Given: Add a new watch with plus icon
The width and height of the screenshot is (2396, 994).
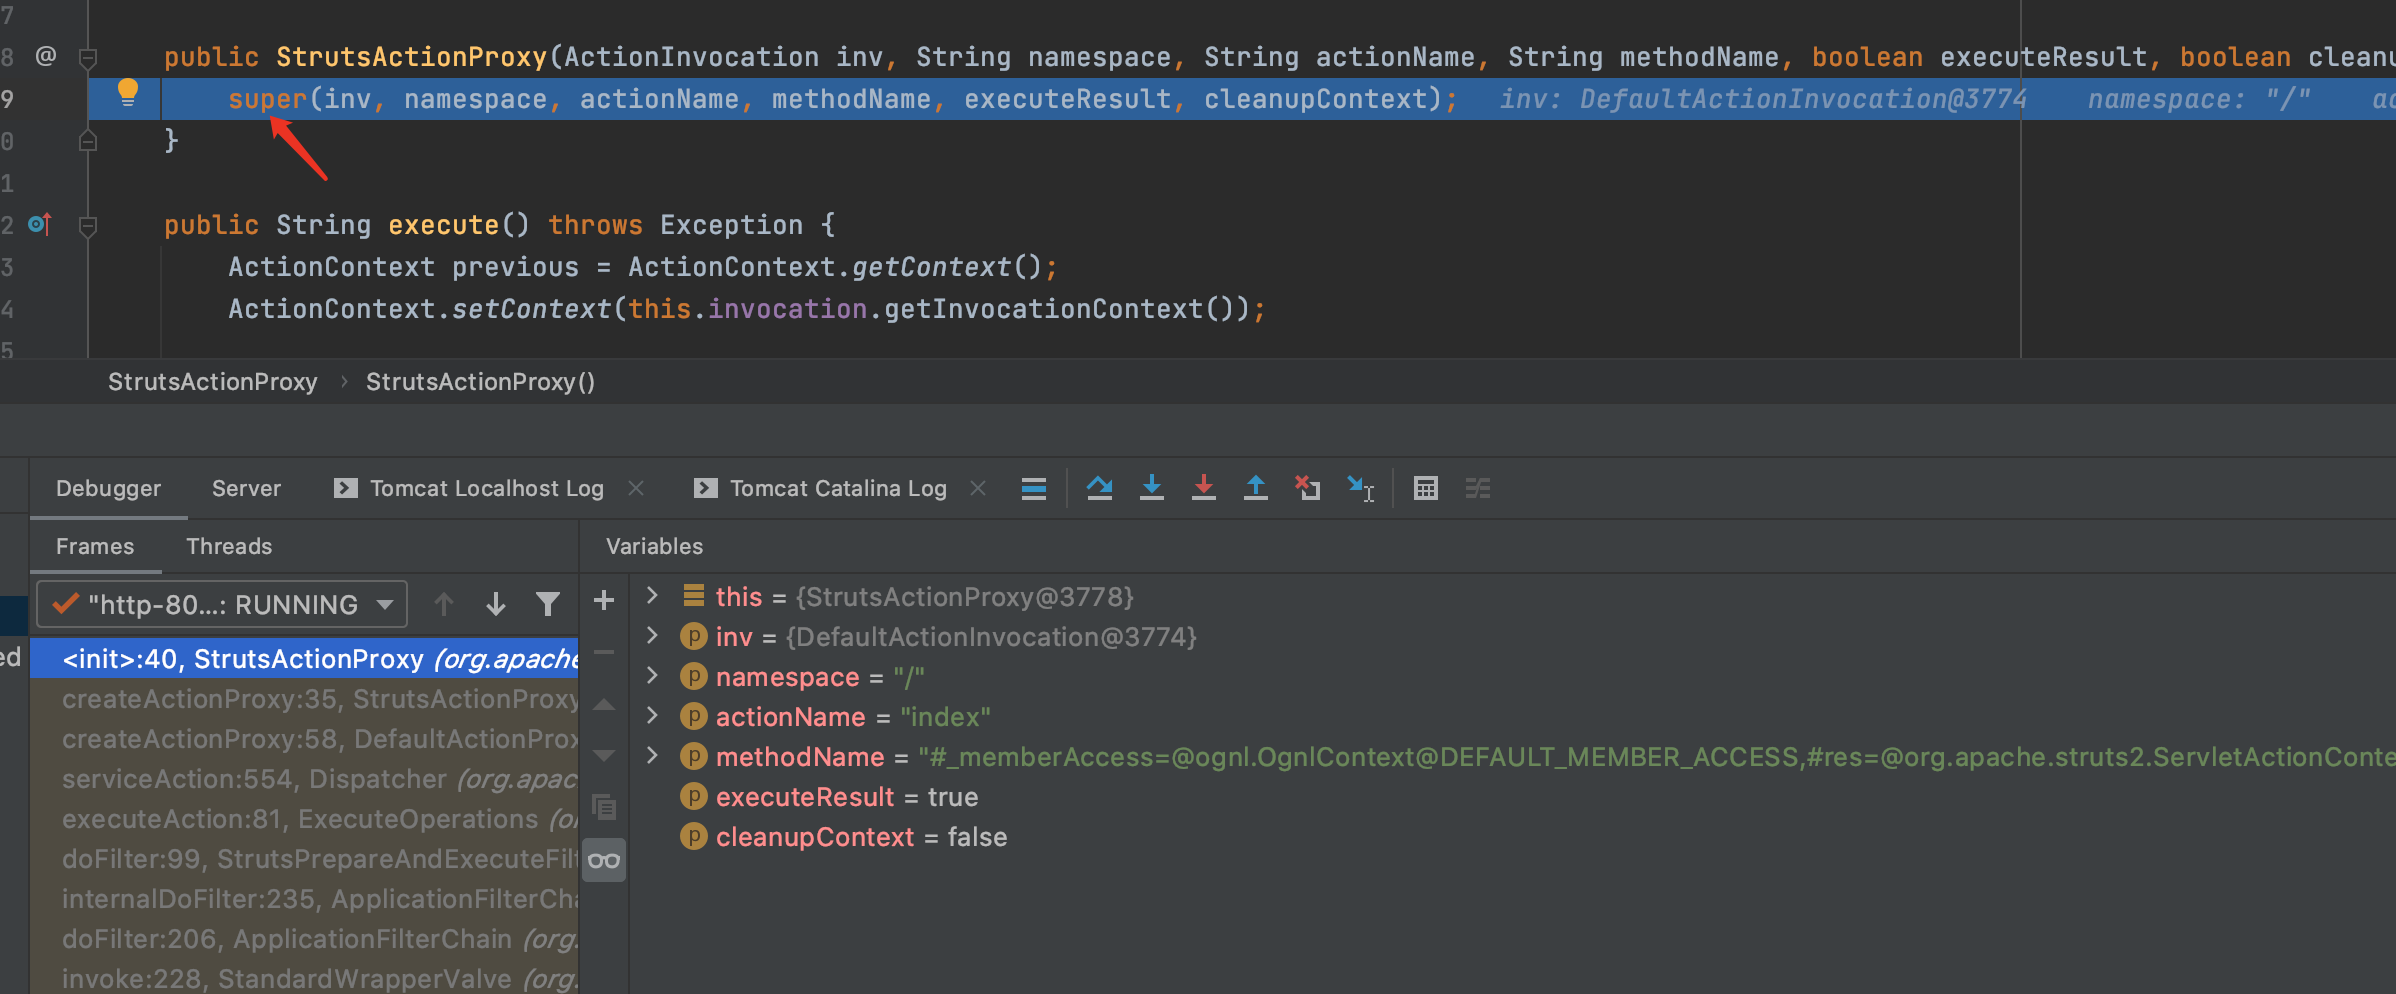Looking at the screenshot, I should (604, 600).
